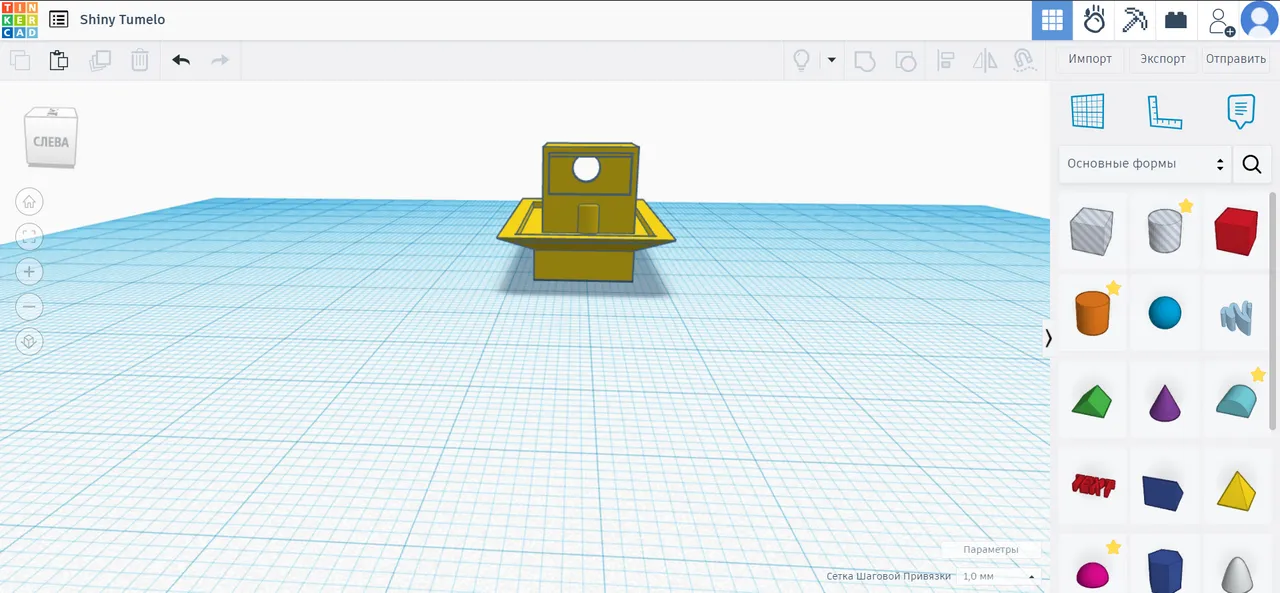The height and width of the screenshot is (593, 1280).
Task: Select the Home view button
Action: point(29,202)
